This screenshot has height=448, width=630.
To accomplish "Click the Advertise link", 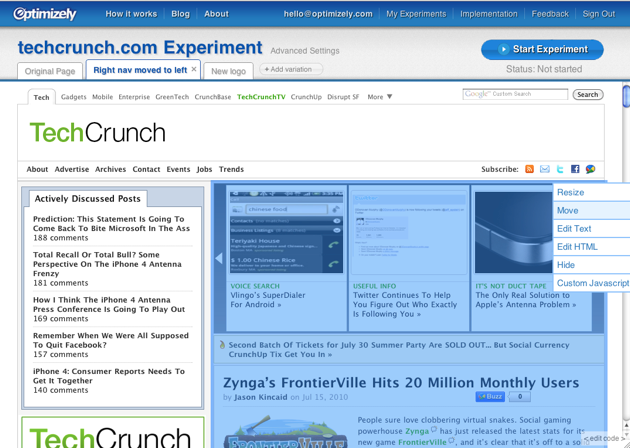I will coord(72,169).
